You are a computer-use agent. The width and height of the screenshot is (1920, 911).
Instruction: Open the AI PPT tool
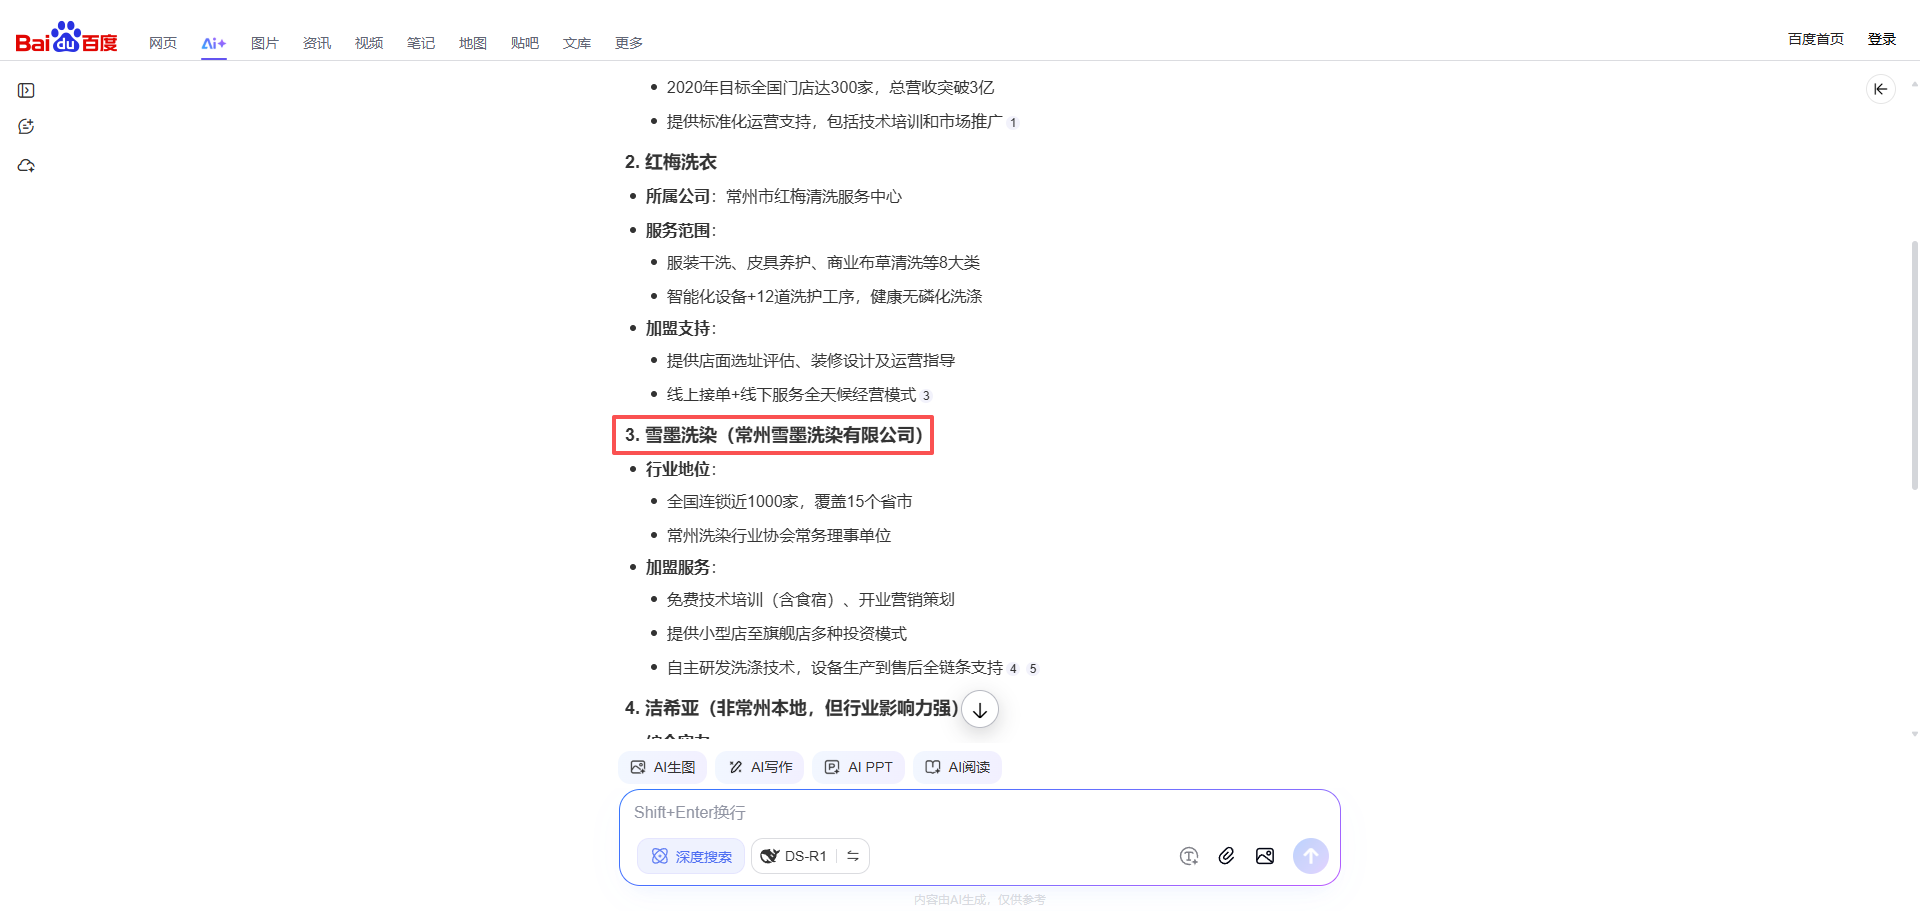[858, 767]
